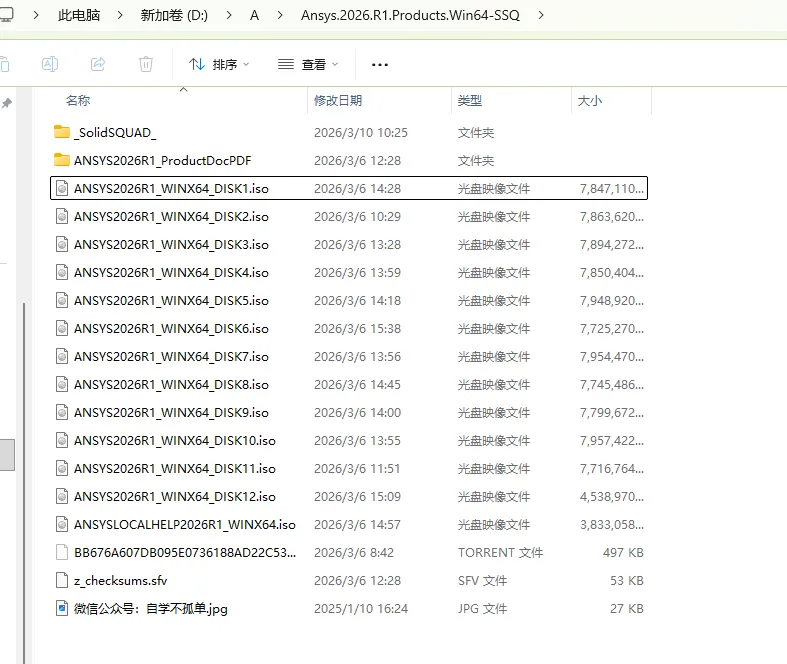This screenshot has width=787, height=664.
Task: Expand chevron after 新加卷 (D:) breadcrumb
Action: 229,15
